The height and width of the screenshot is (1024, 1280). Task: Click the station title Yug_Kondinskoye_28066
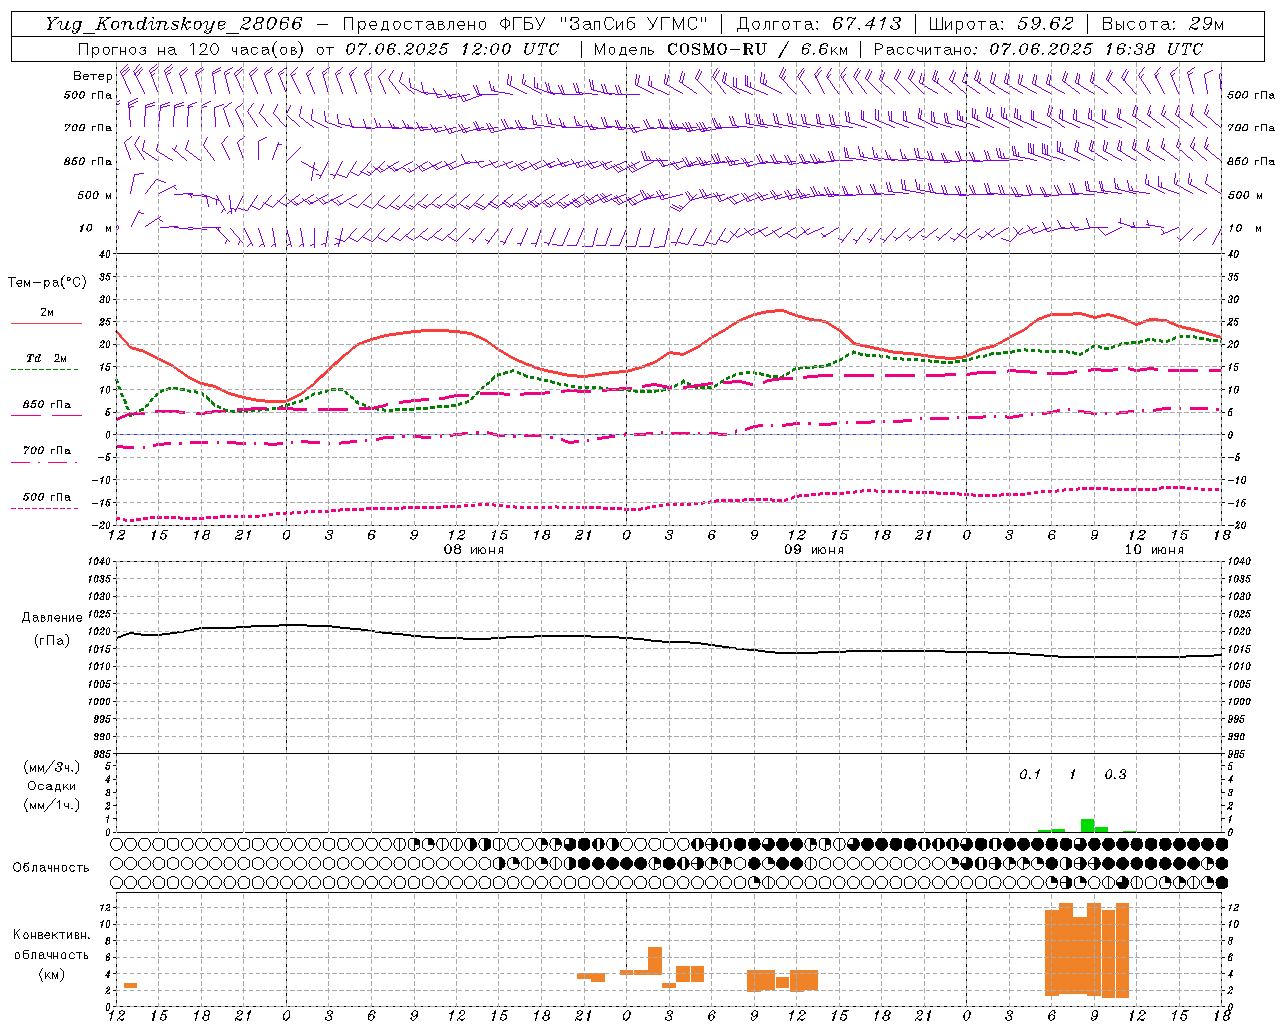click(x=174, y=24)
